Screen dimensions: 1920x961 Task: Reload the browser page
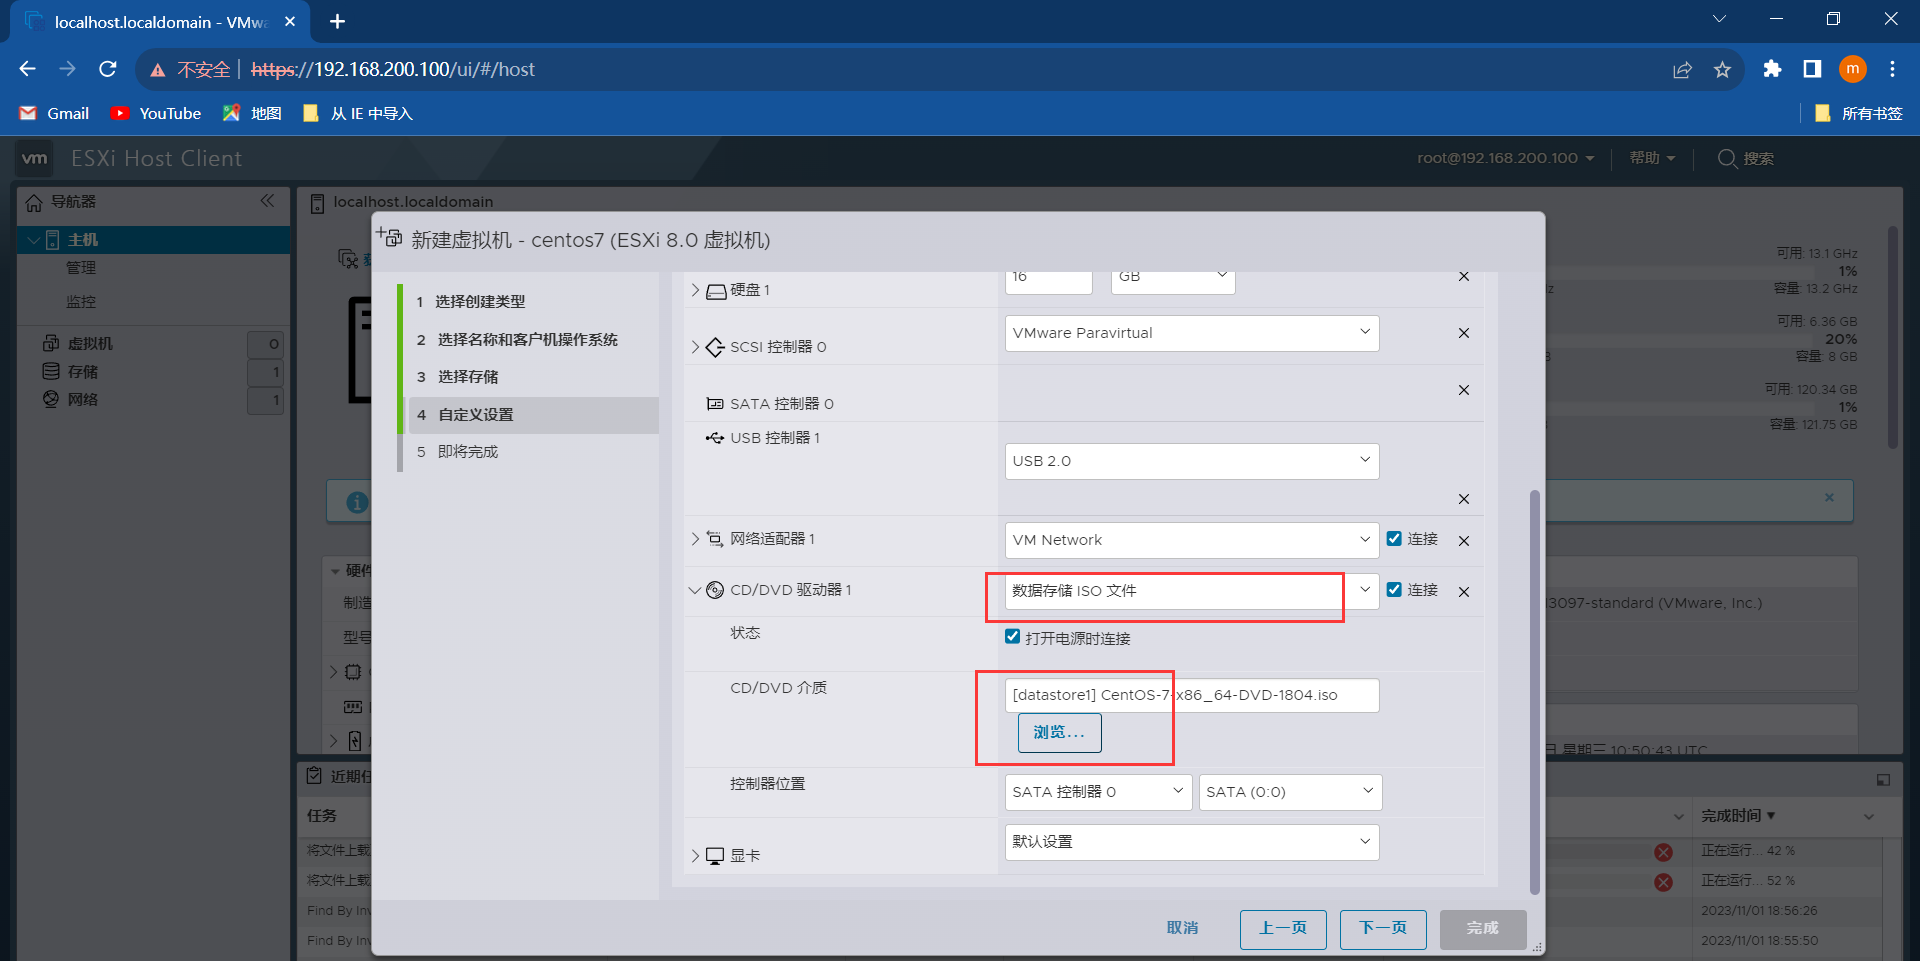click(x=108, y=69)
